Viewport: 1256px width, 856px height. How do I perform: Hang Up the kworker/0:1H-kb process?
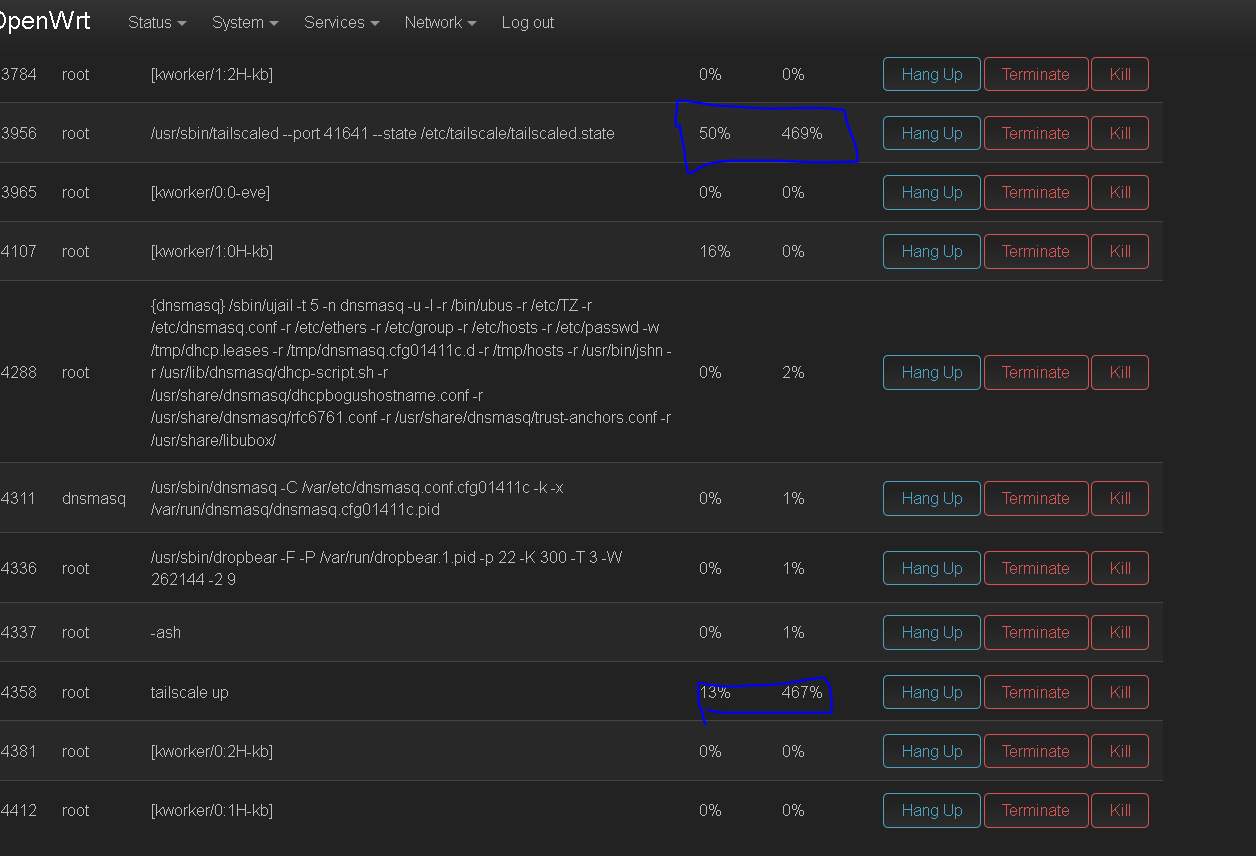[932, 810]
